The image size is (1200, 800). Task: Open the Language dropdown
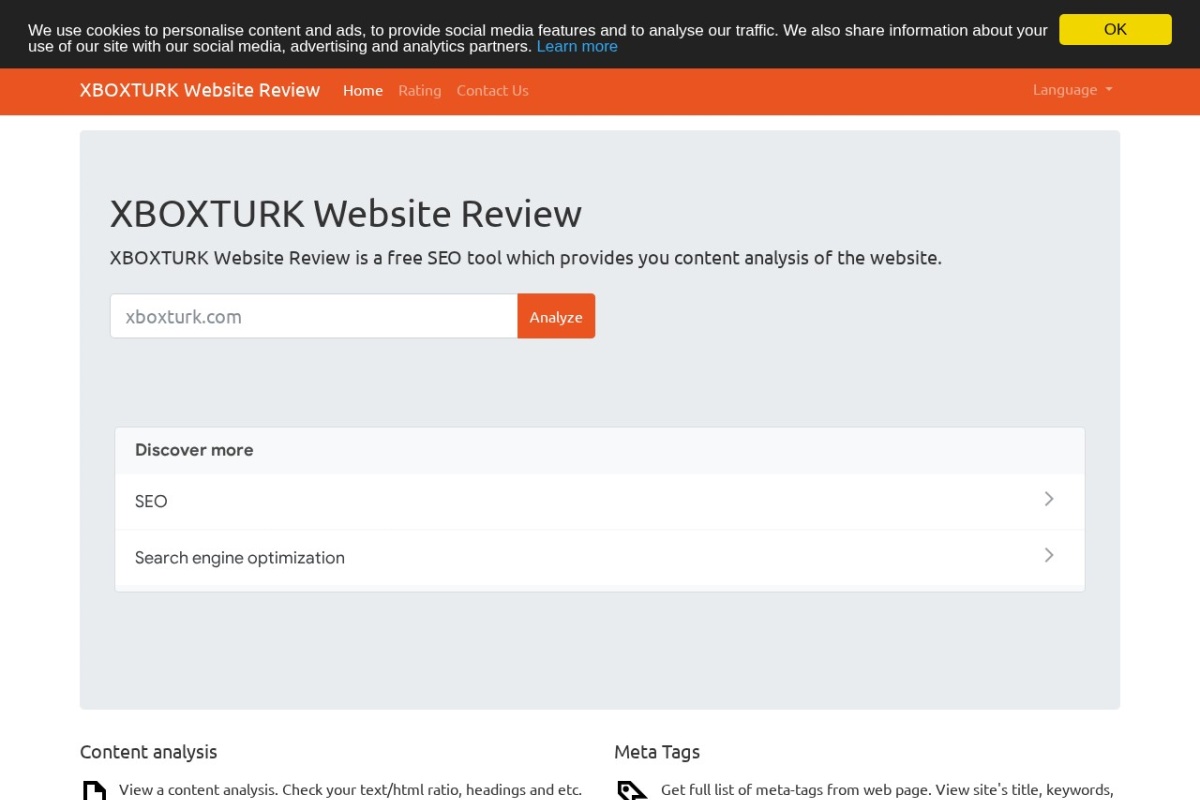click(x=1071, y=90)
